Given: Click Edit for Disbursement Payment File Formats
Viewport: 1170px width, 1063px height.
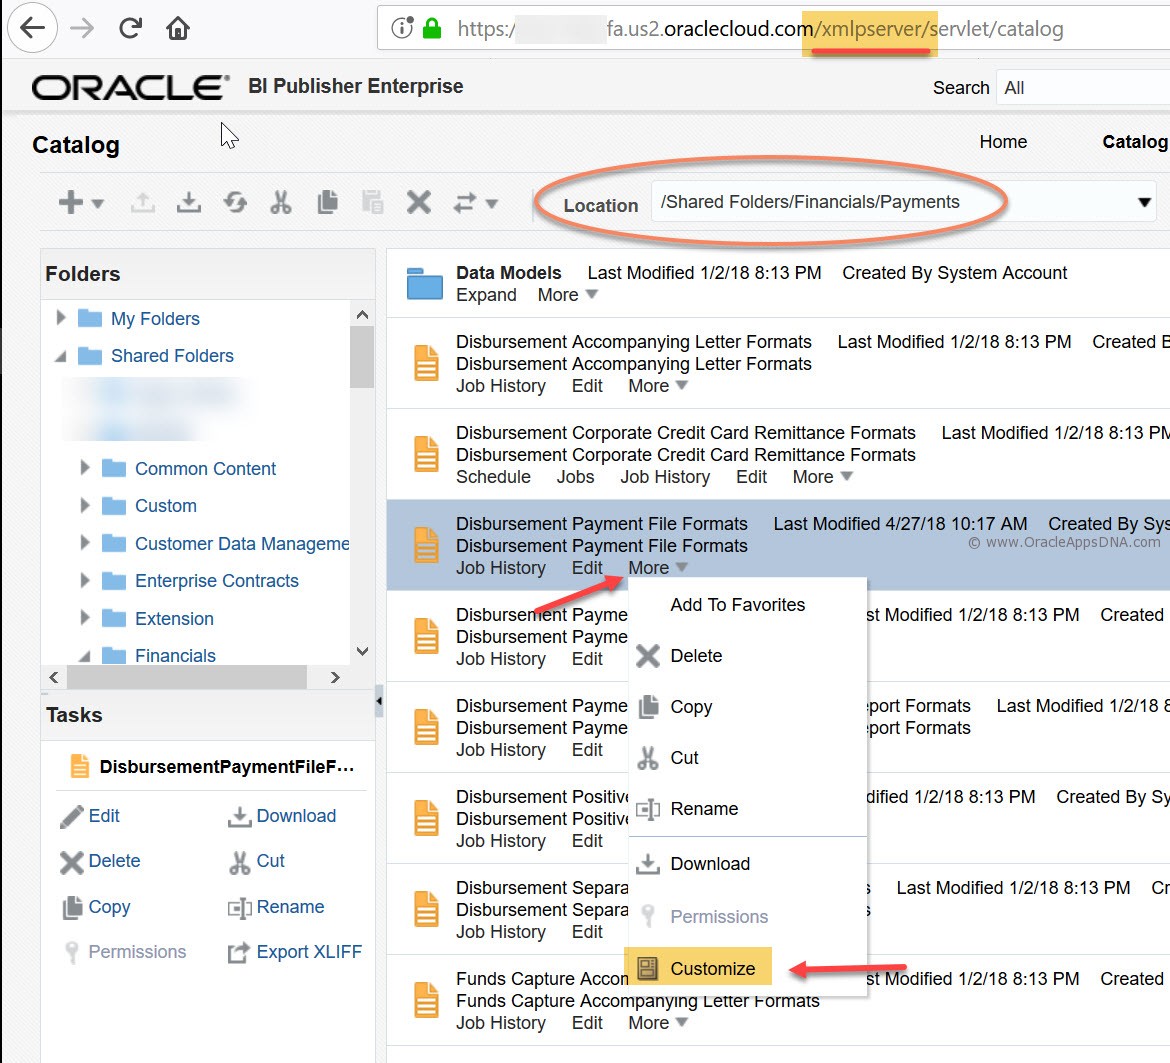Looking at the screenshot, I should pos(586,568).
